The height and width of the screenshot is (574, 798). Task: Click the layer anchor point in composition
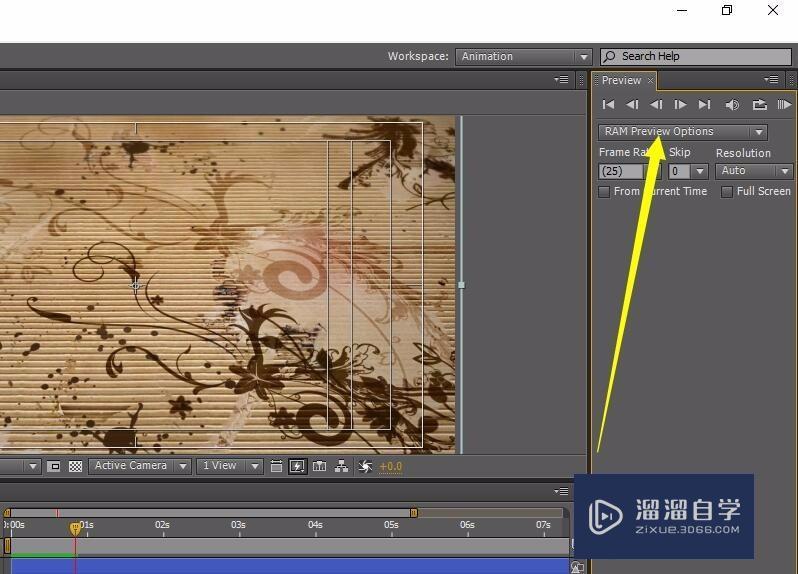tap(135, 285)
